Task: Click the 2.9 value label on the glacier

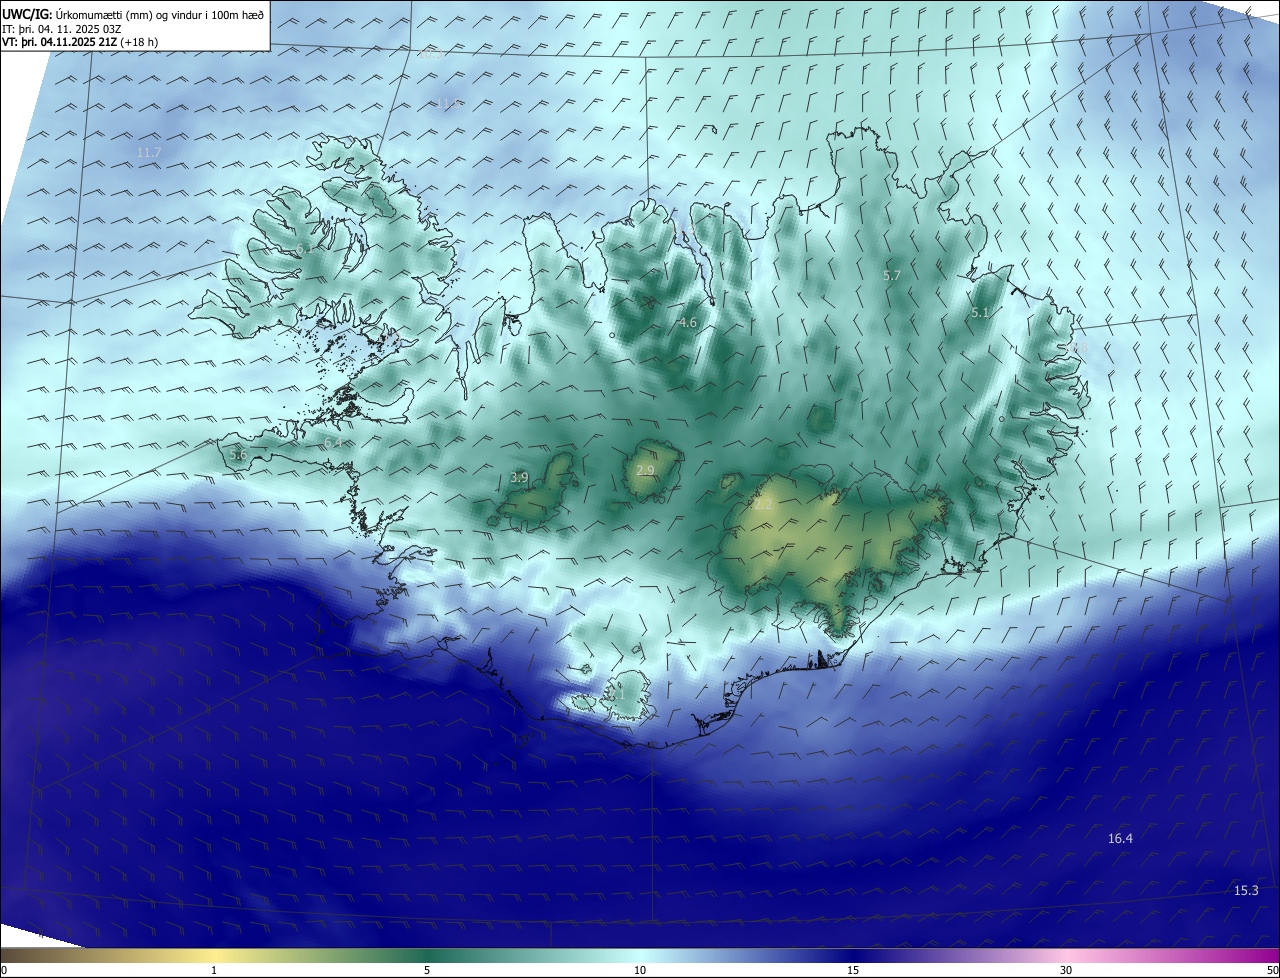Action: pyautogui.click(x=645, y=470)
